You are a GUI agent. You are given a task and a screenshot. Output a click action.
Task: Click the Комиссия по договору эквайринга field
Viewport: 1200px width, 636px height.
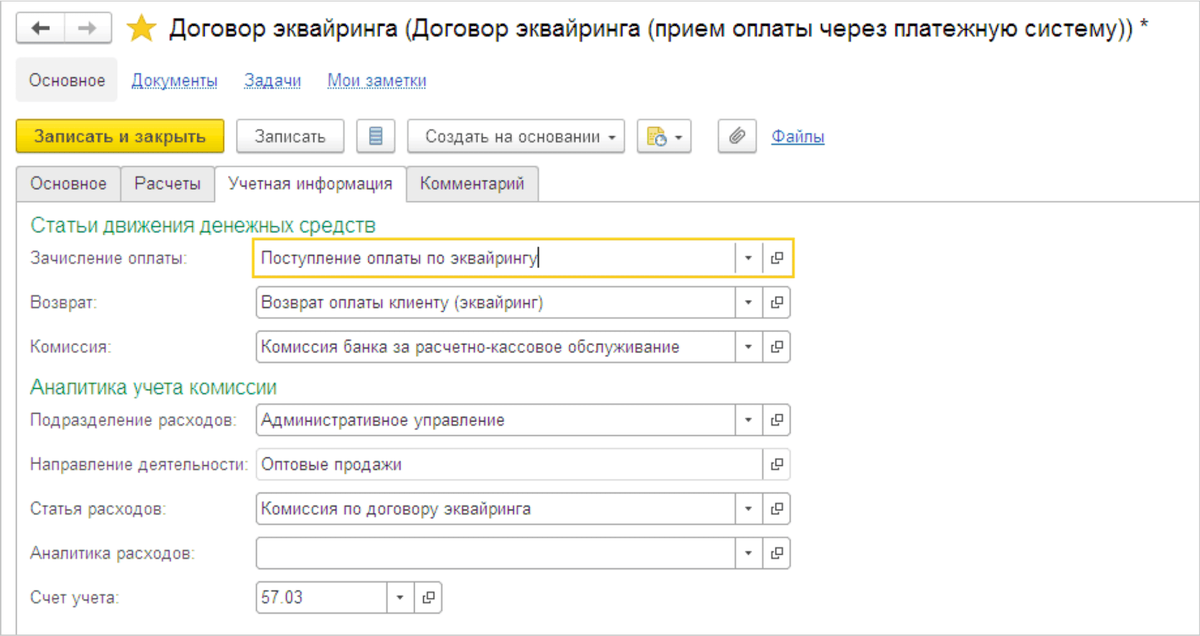(495, 509)
